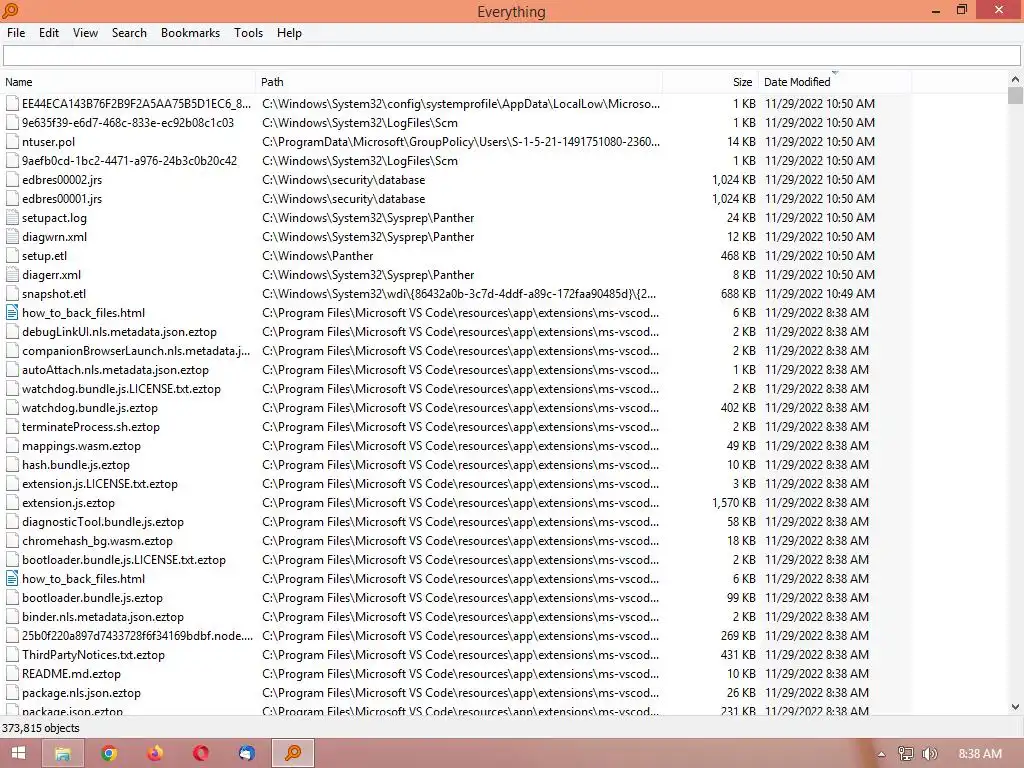1024x768 pixels.
Task: Select autoAttach.nls.metadata.json.eztop file name
Action: pos(116,370)
